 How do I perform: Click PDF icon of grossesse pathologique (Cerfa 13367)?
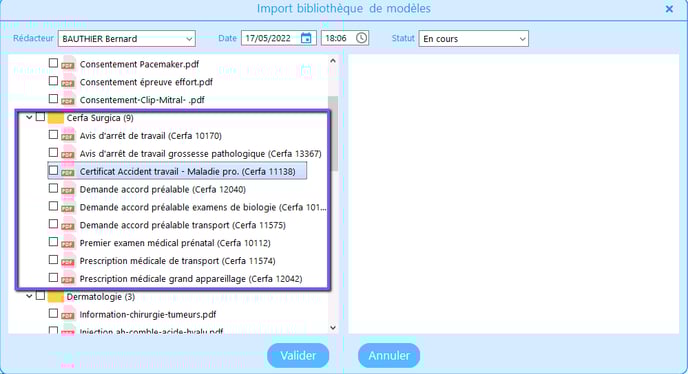[x=68, y=154]
